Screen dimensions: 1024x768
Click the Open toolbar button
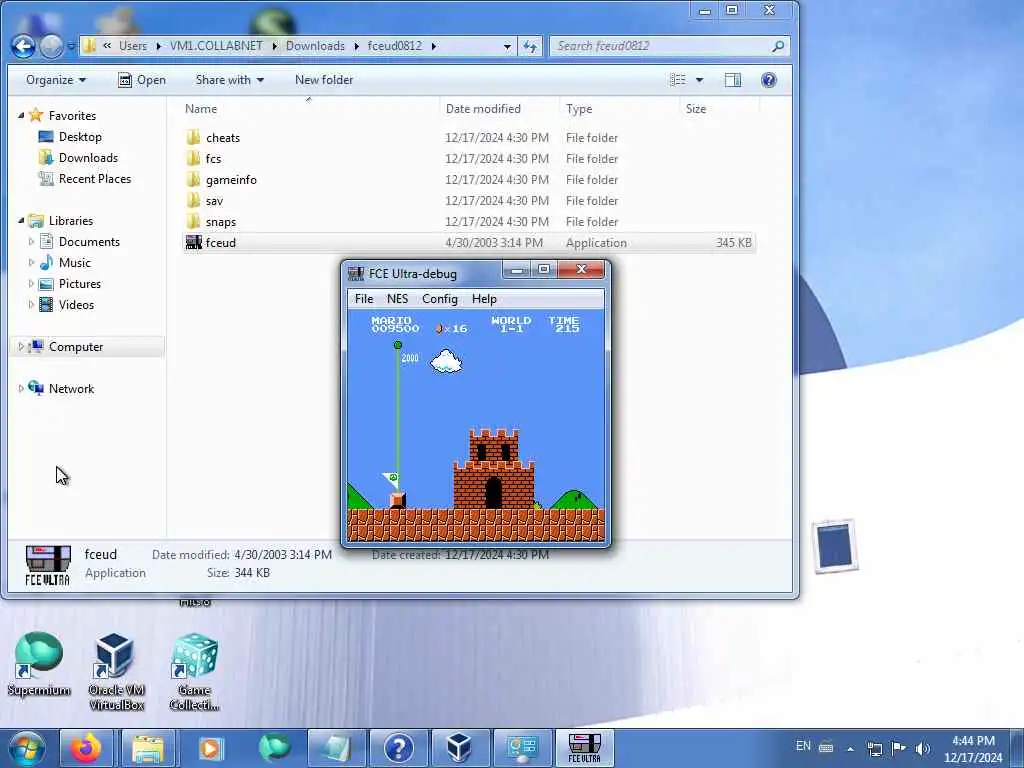(x=142, y=80)
